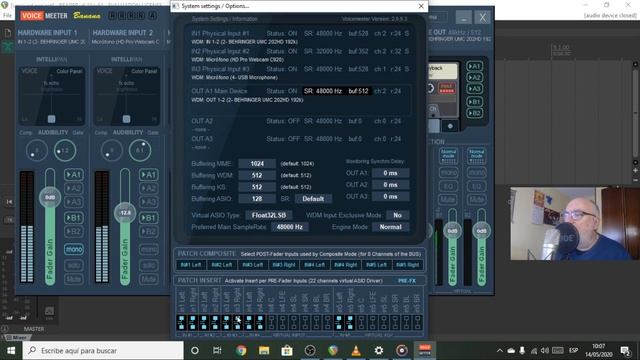Open File menu in background window

click(7, 16)
